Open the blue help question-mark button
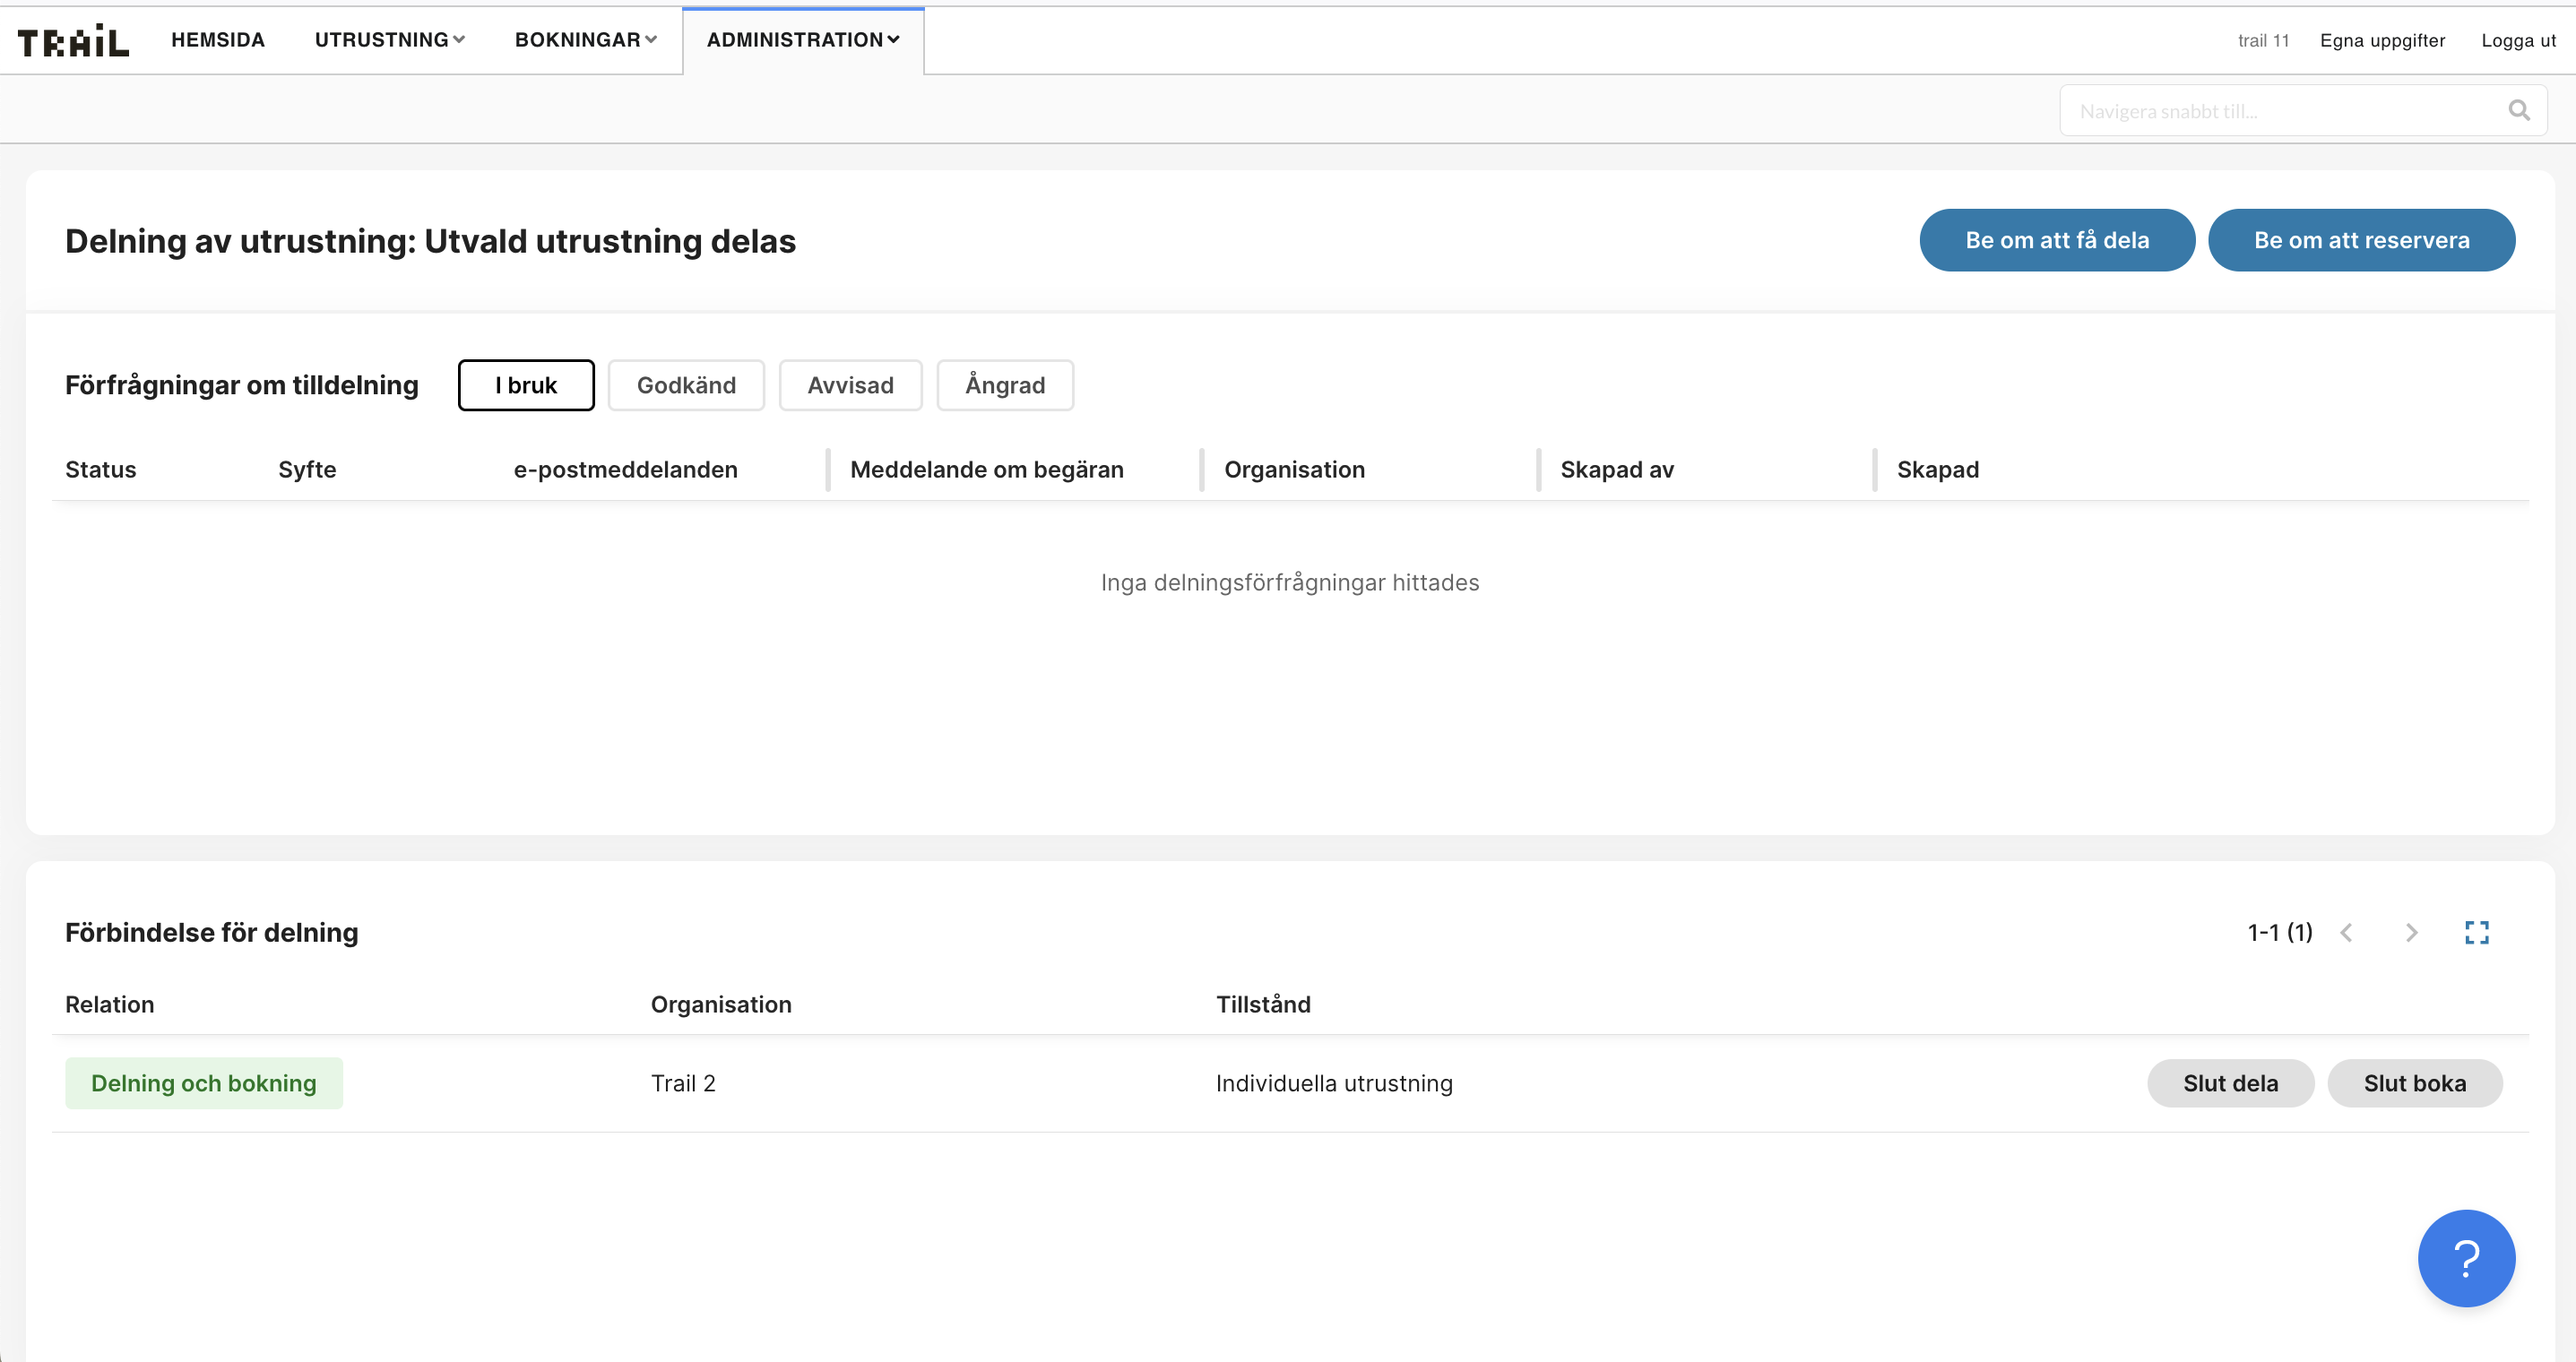The image size is (2576, 1362). point(2466,1258)
